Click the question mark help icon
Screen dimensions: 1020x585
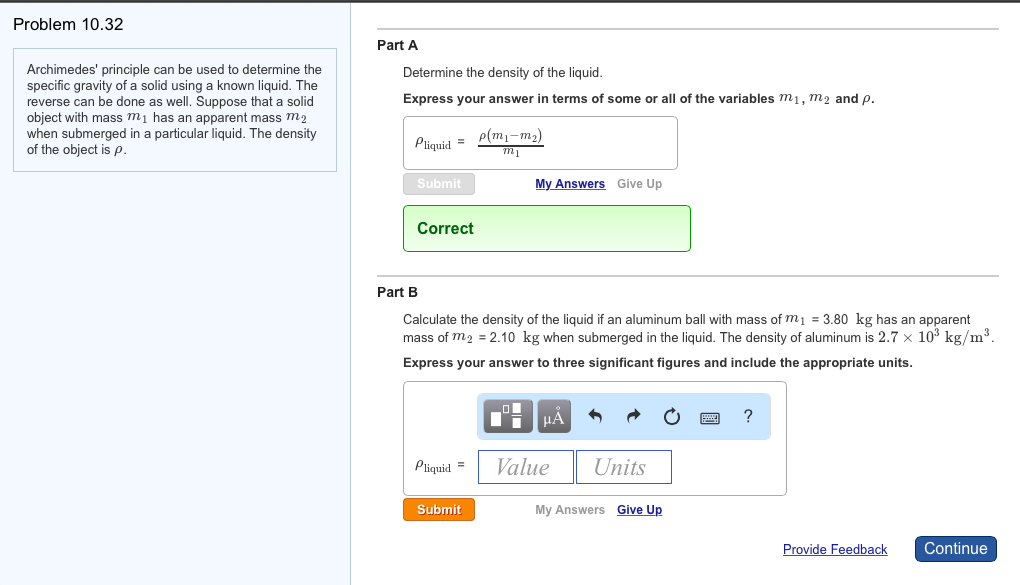[747, 415]
